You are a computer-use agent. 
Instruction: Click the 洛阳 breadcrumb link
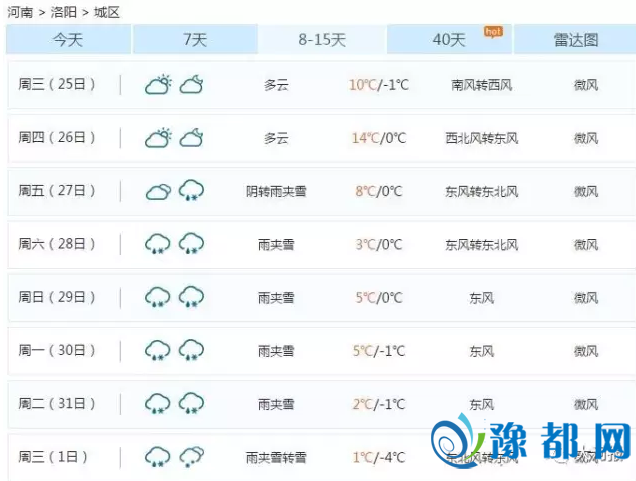pos(63,12)
